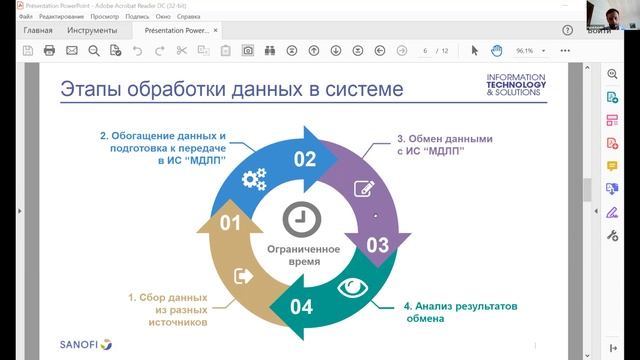This screenshot has width=640, height=360.
Task: Show next page down-arrow icon
Action: click(x=336, y=51)
